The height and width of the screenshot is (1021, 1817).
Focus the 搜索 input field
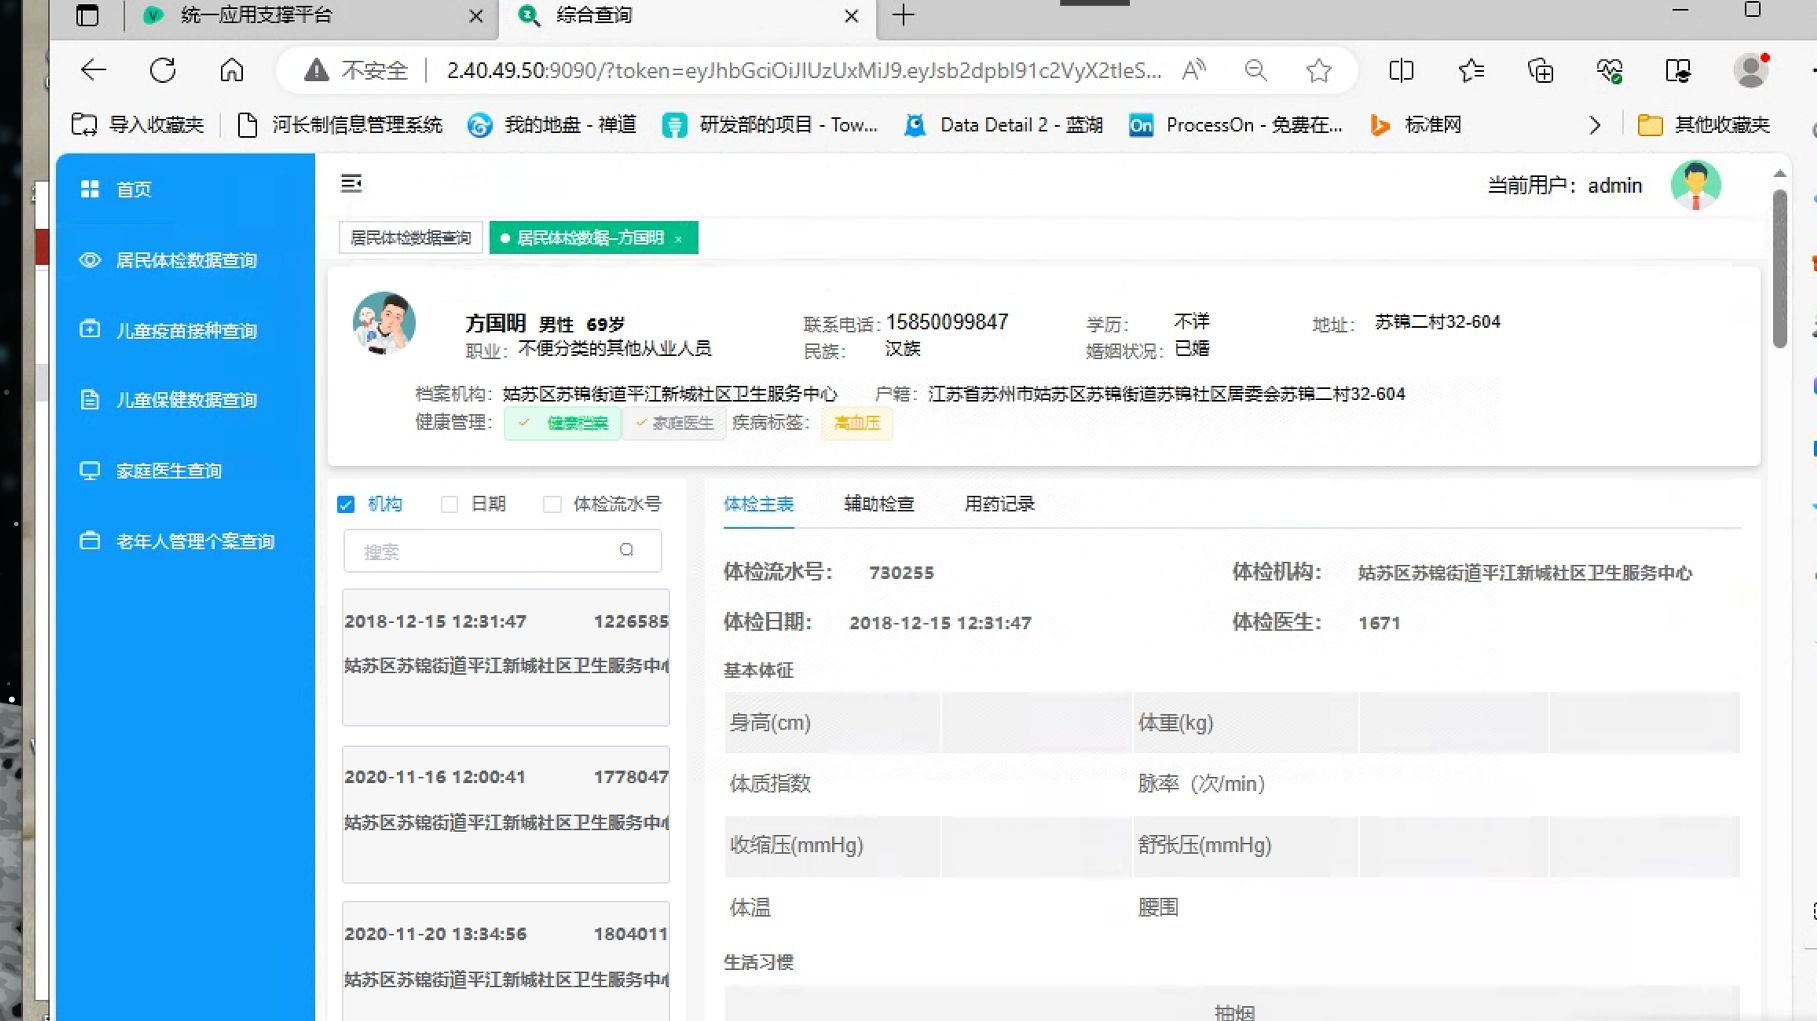(502, 551)
